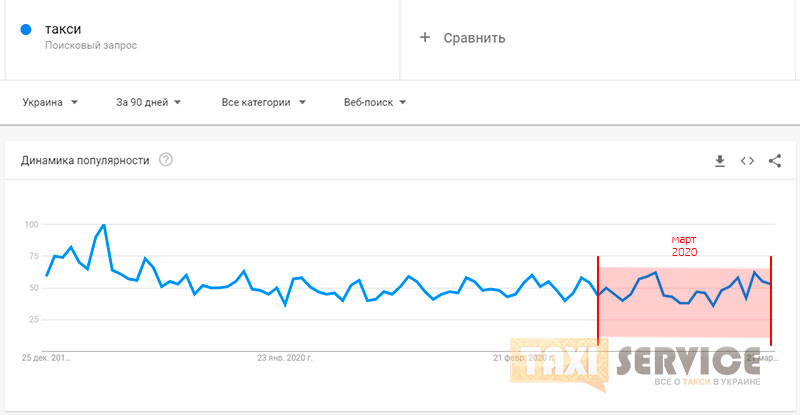Screen dimensions: 800x415
Task: Open the Украина region dropdown
Action: [51, 102]
